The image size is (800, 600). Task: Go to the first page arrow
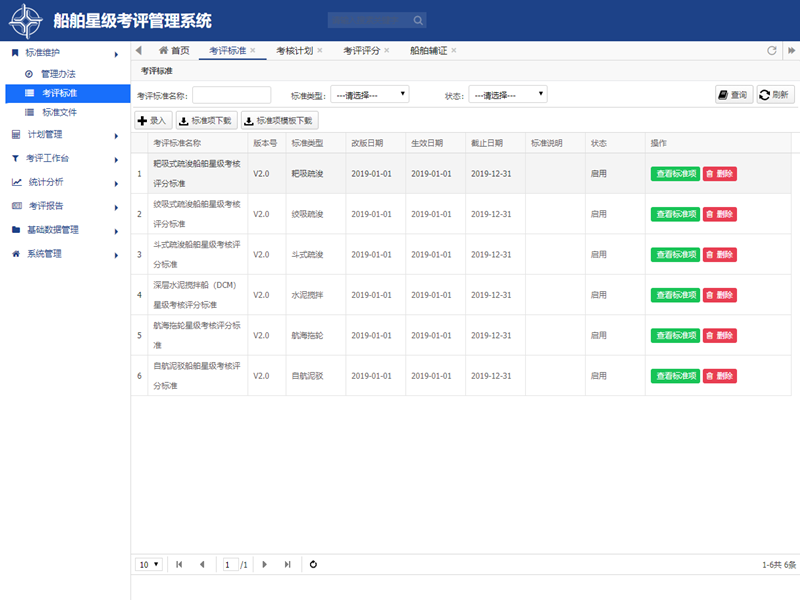pos(179,565)
